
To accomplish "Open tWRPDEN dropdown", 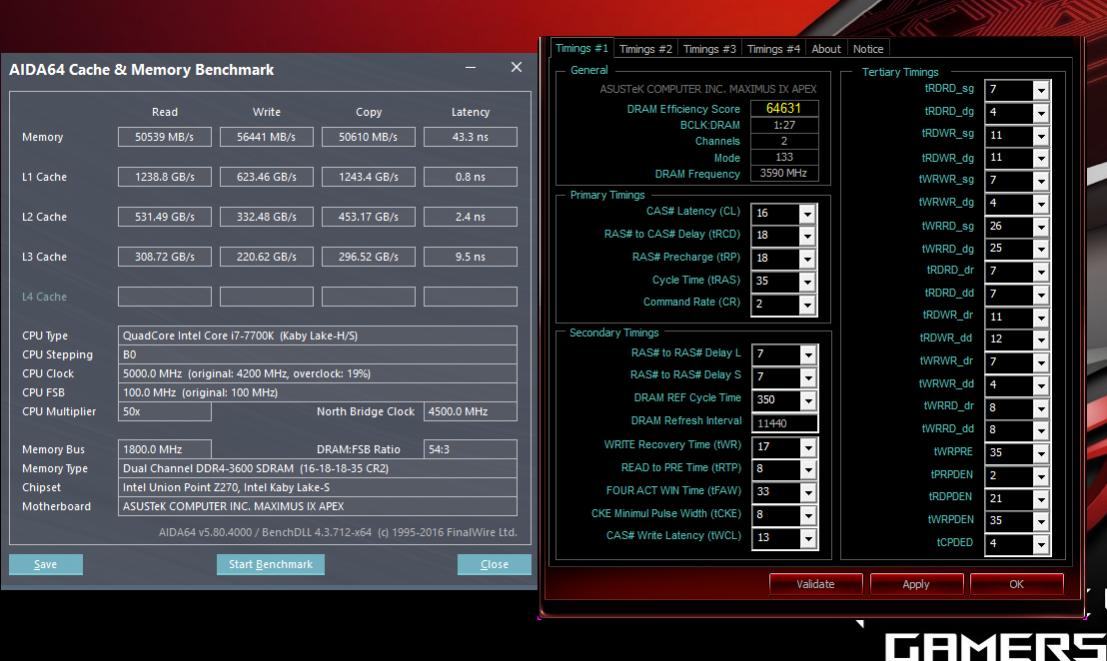I will pos(1041,521).
